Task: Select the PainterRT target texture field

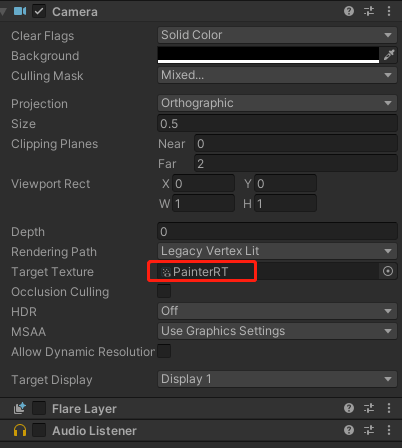Action: tap(268, 271)
